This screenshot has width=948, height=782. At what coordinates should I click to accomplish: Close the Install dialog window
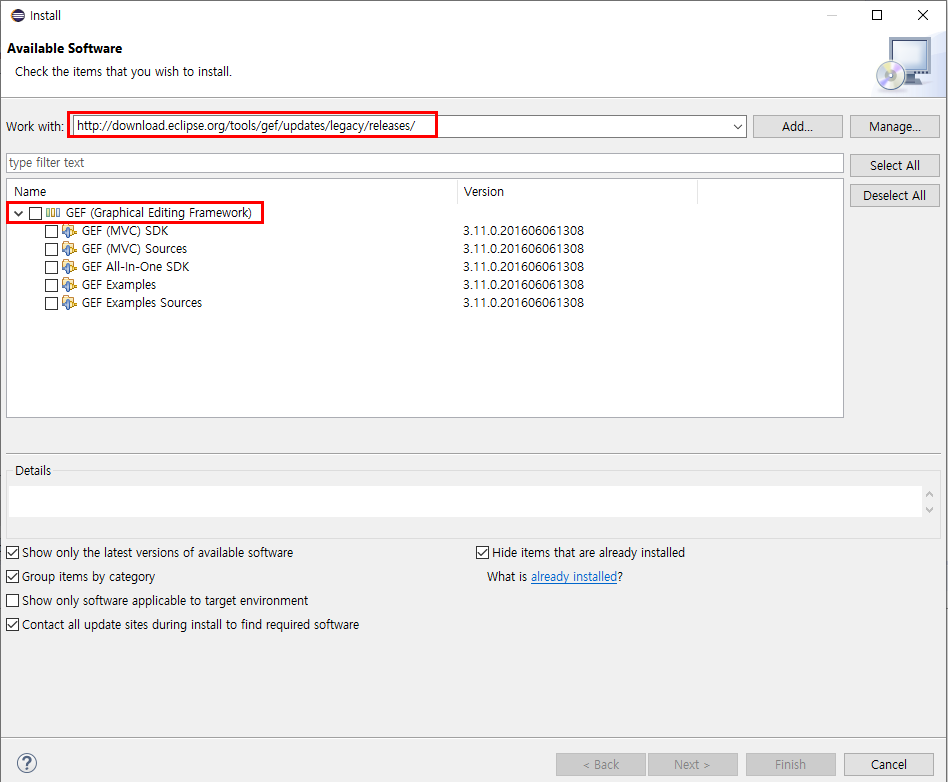tap(923, 15)
